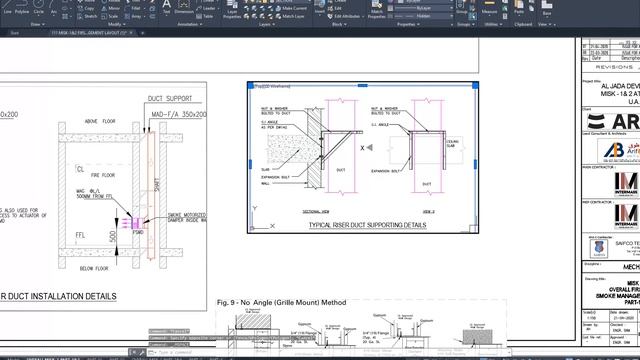Expand the Modify panel
Viewport: 640px width, 360px height.
(x=116, y=24)
